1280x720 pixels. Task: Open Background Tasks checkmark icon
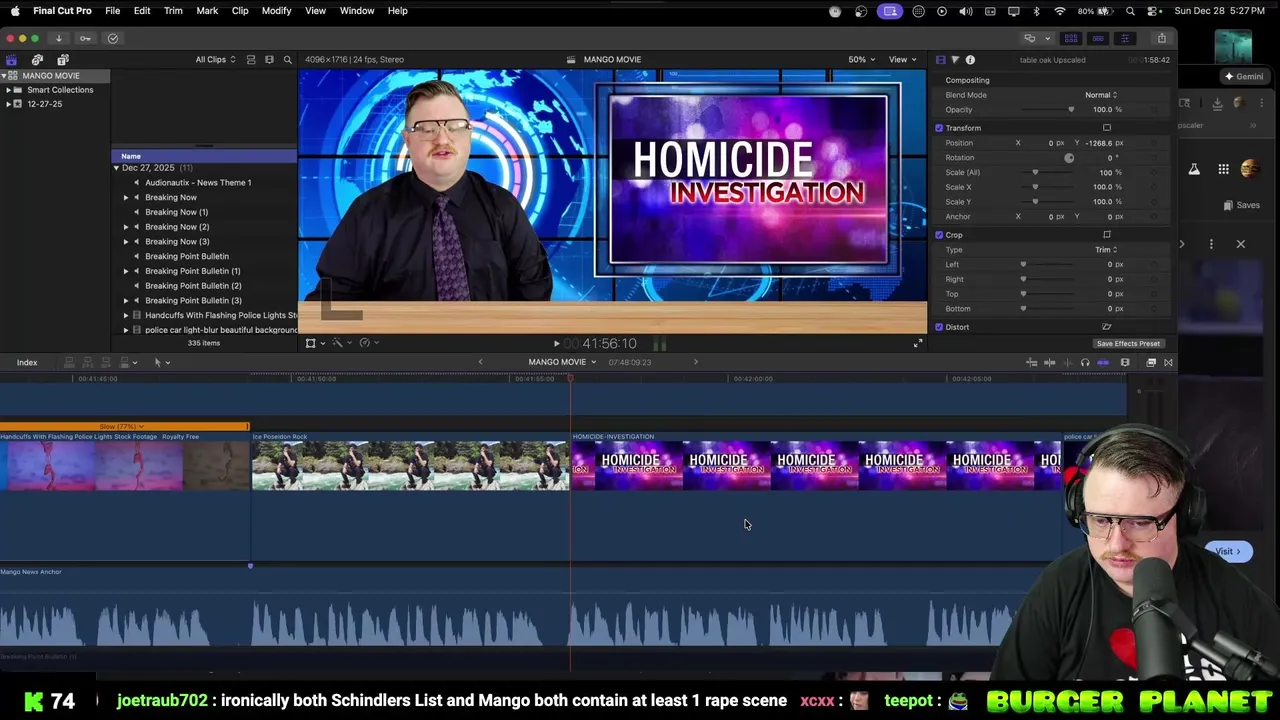pyautogui.click(x=113, y=38)
